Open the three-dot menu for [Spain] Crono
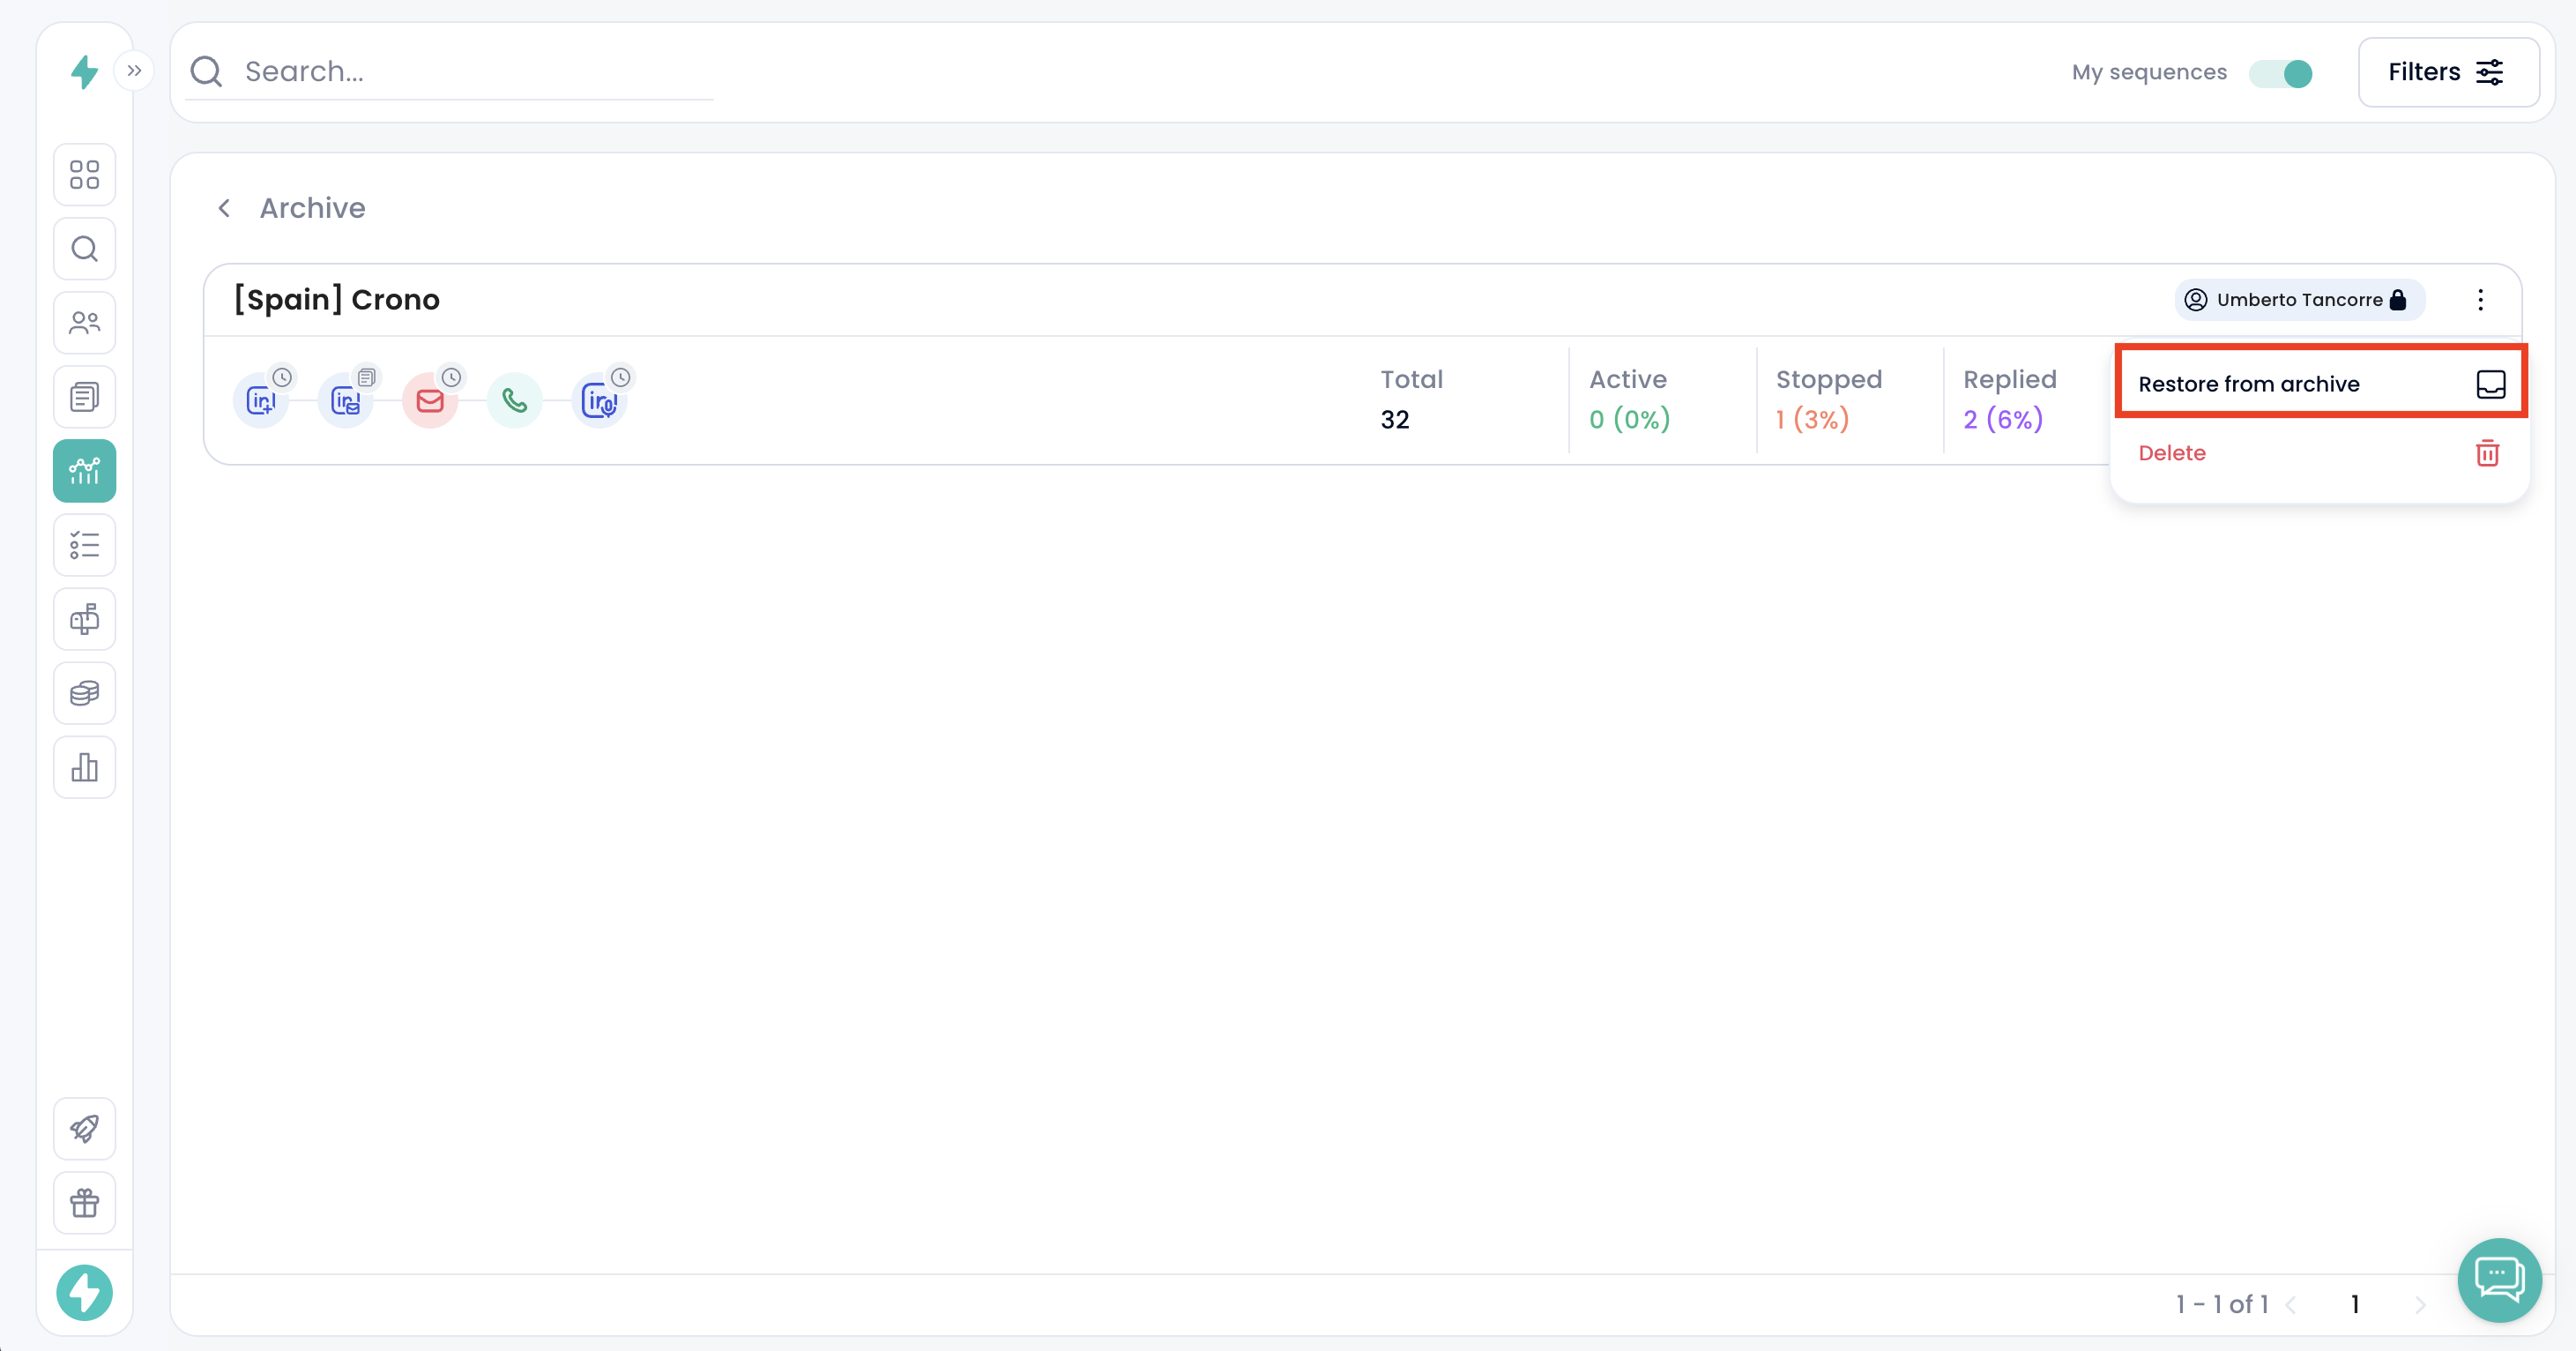This screenshot has width=2576, height=1351. [x=2480, y=300]
